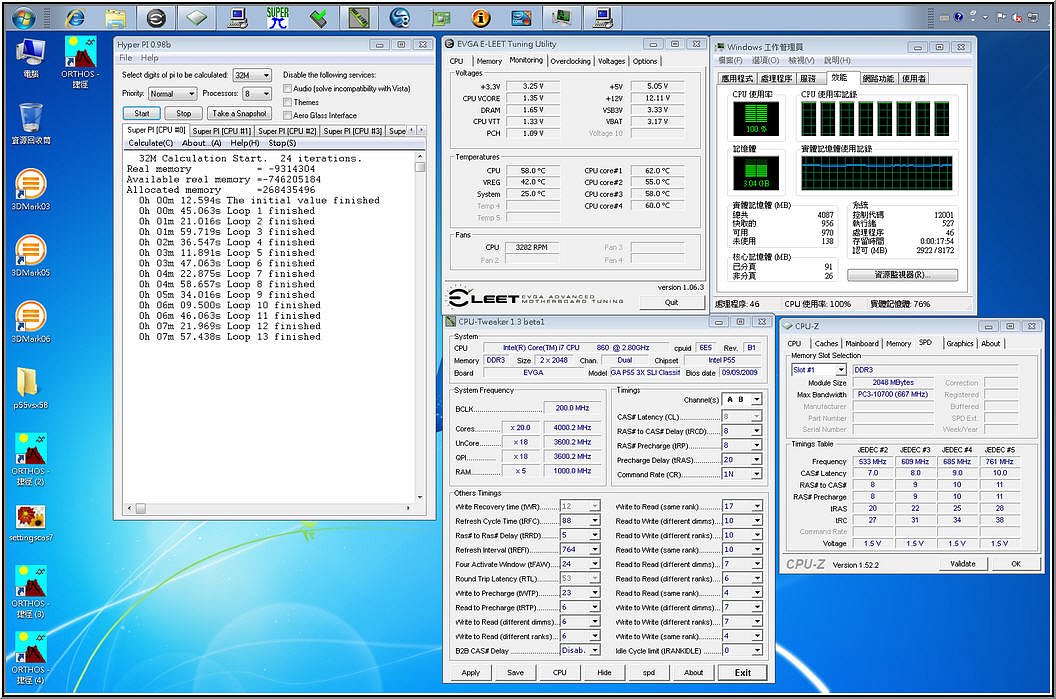This screenshot has height=699, width=1056.
Task: Click the spd button in CPU-Tweaker
Action: (x=649, y=672)
